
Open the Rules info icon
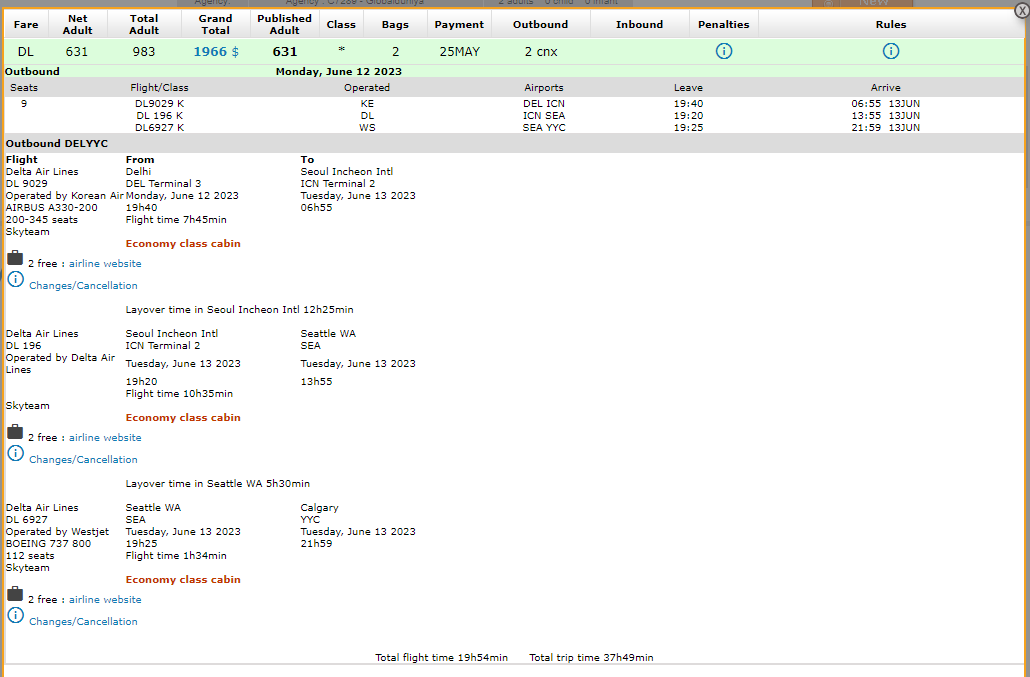click(x=890, y=51)
